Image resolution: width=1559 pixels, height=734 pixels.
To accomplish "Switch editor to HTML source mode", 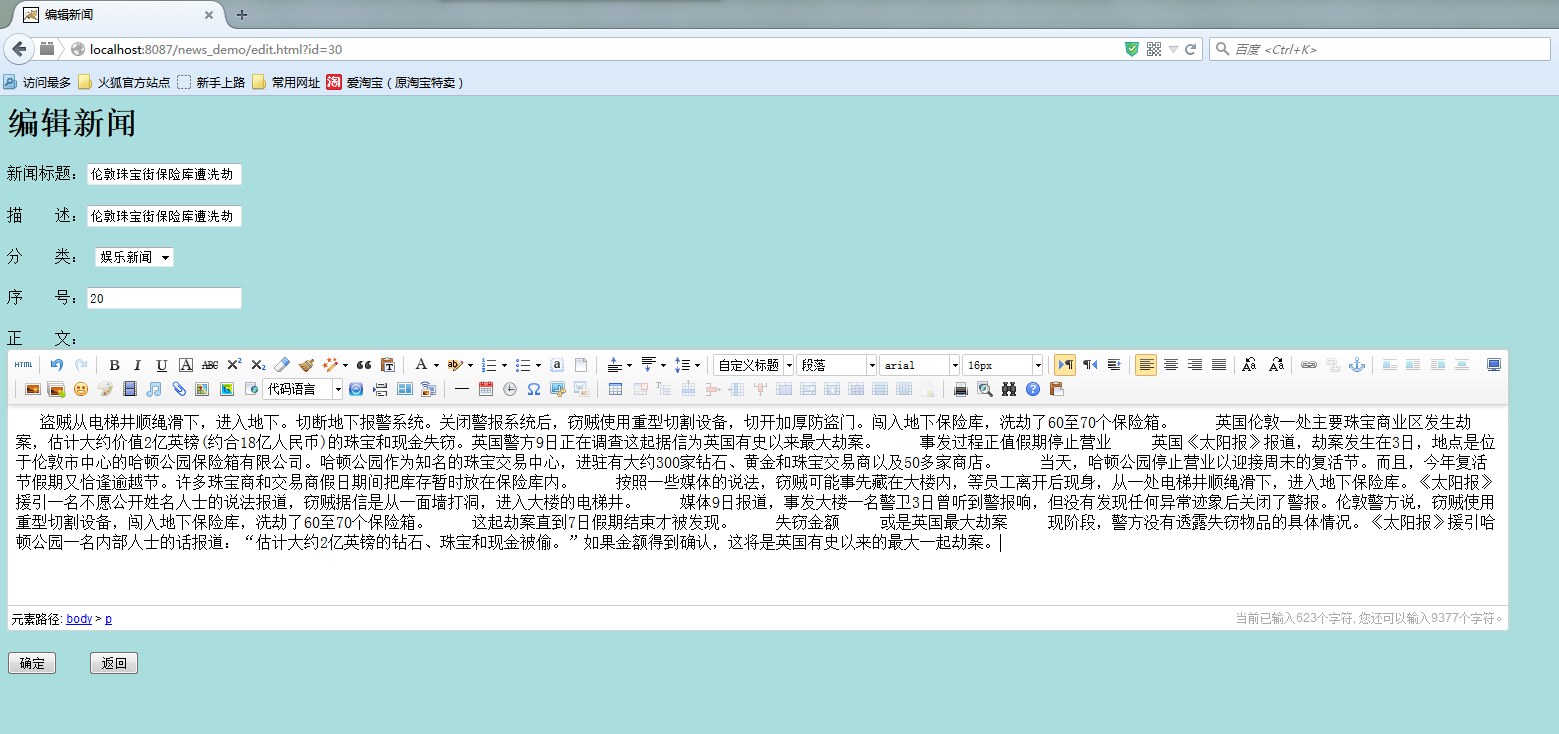I will point(23,365).
